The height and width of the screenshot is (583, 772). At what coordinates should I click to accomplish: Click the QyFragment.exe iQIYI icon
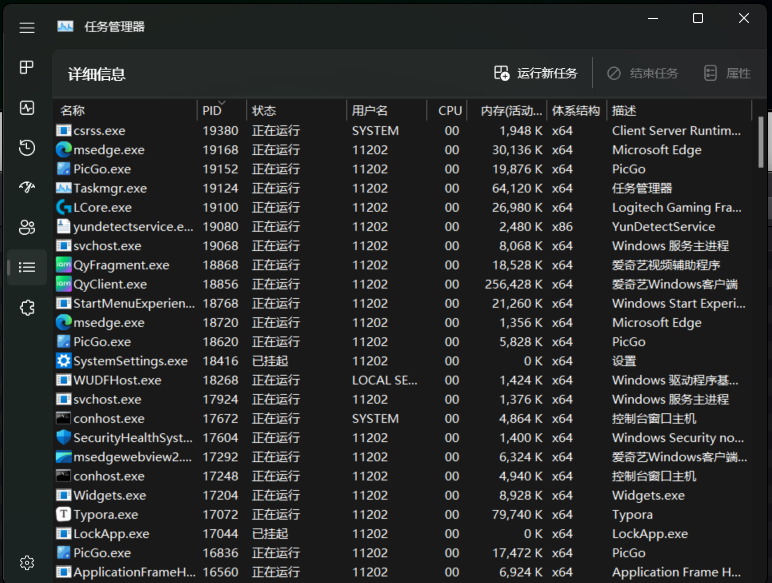click(x=64, y=265)
